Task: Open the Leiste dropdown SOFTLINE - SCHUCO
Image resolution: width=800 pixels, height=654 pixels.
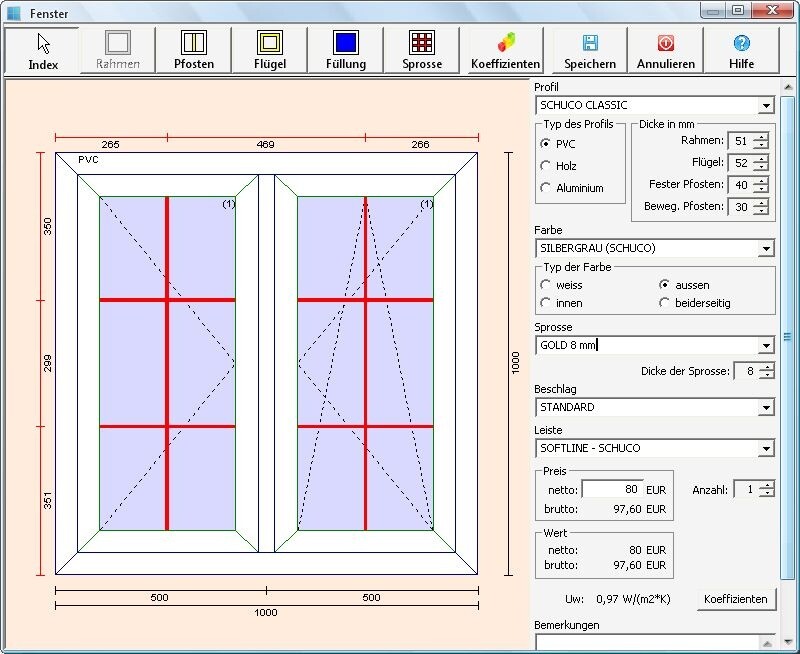Action: [x=765, y=448]
